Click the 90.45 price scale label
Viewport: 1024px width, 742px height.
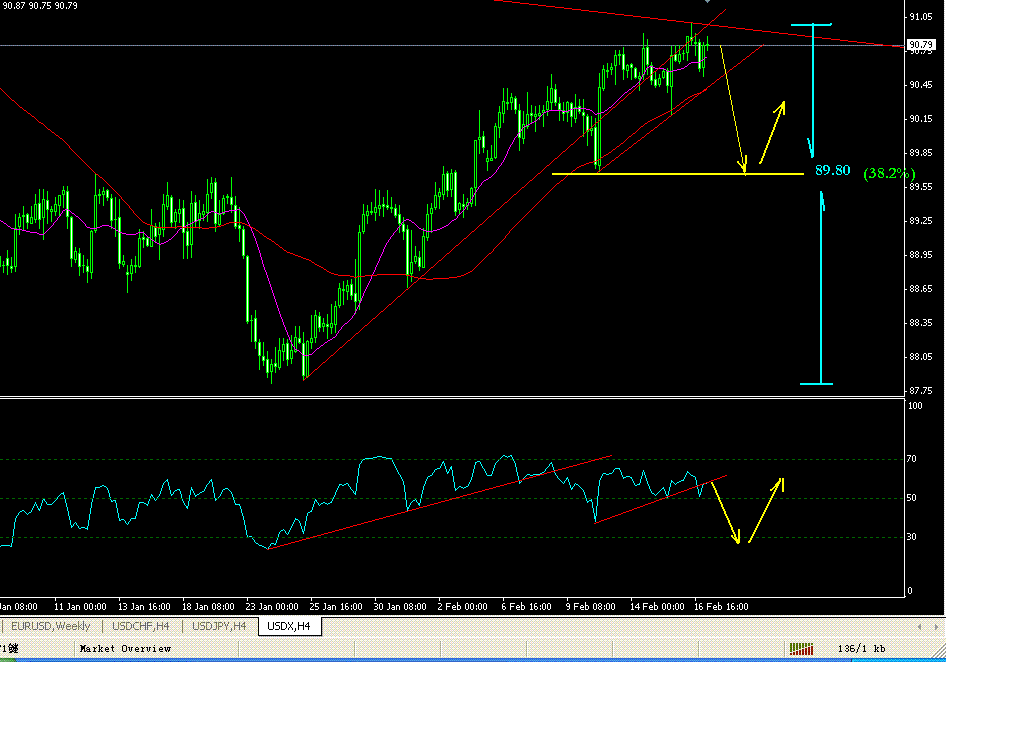click(921, 85)
